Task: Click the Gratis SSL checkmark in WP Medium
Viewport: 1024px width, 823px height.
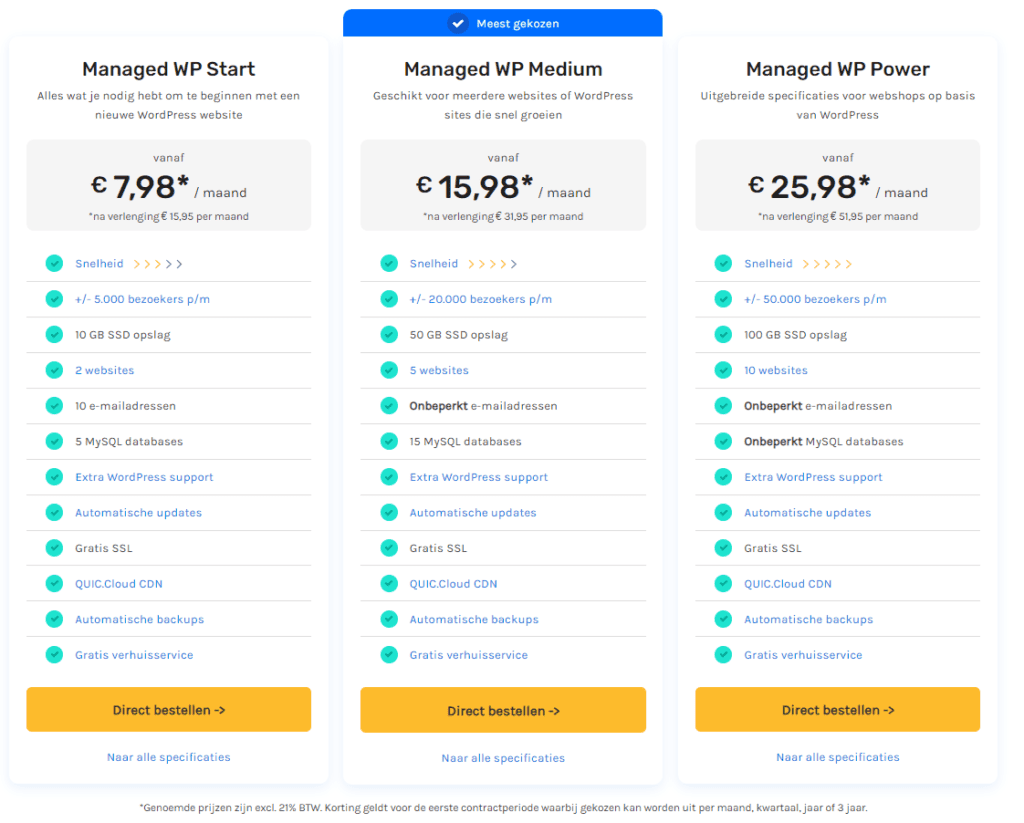Action: coord(389,548)
